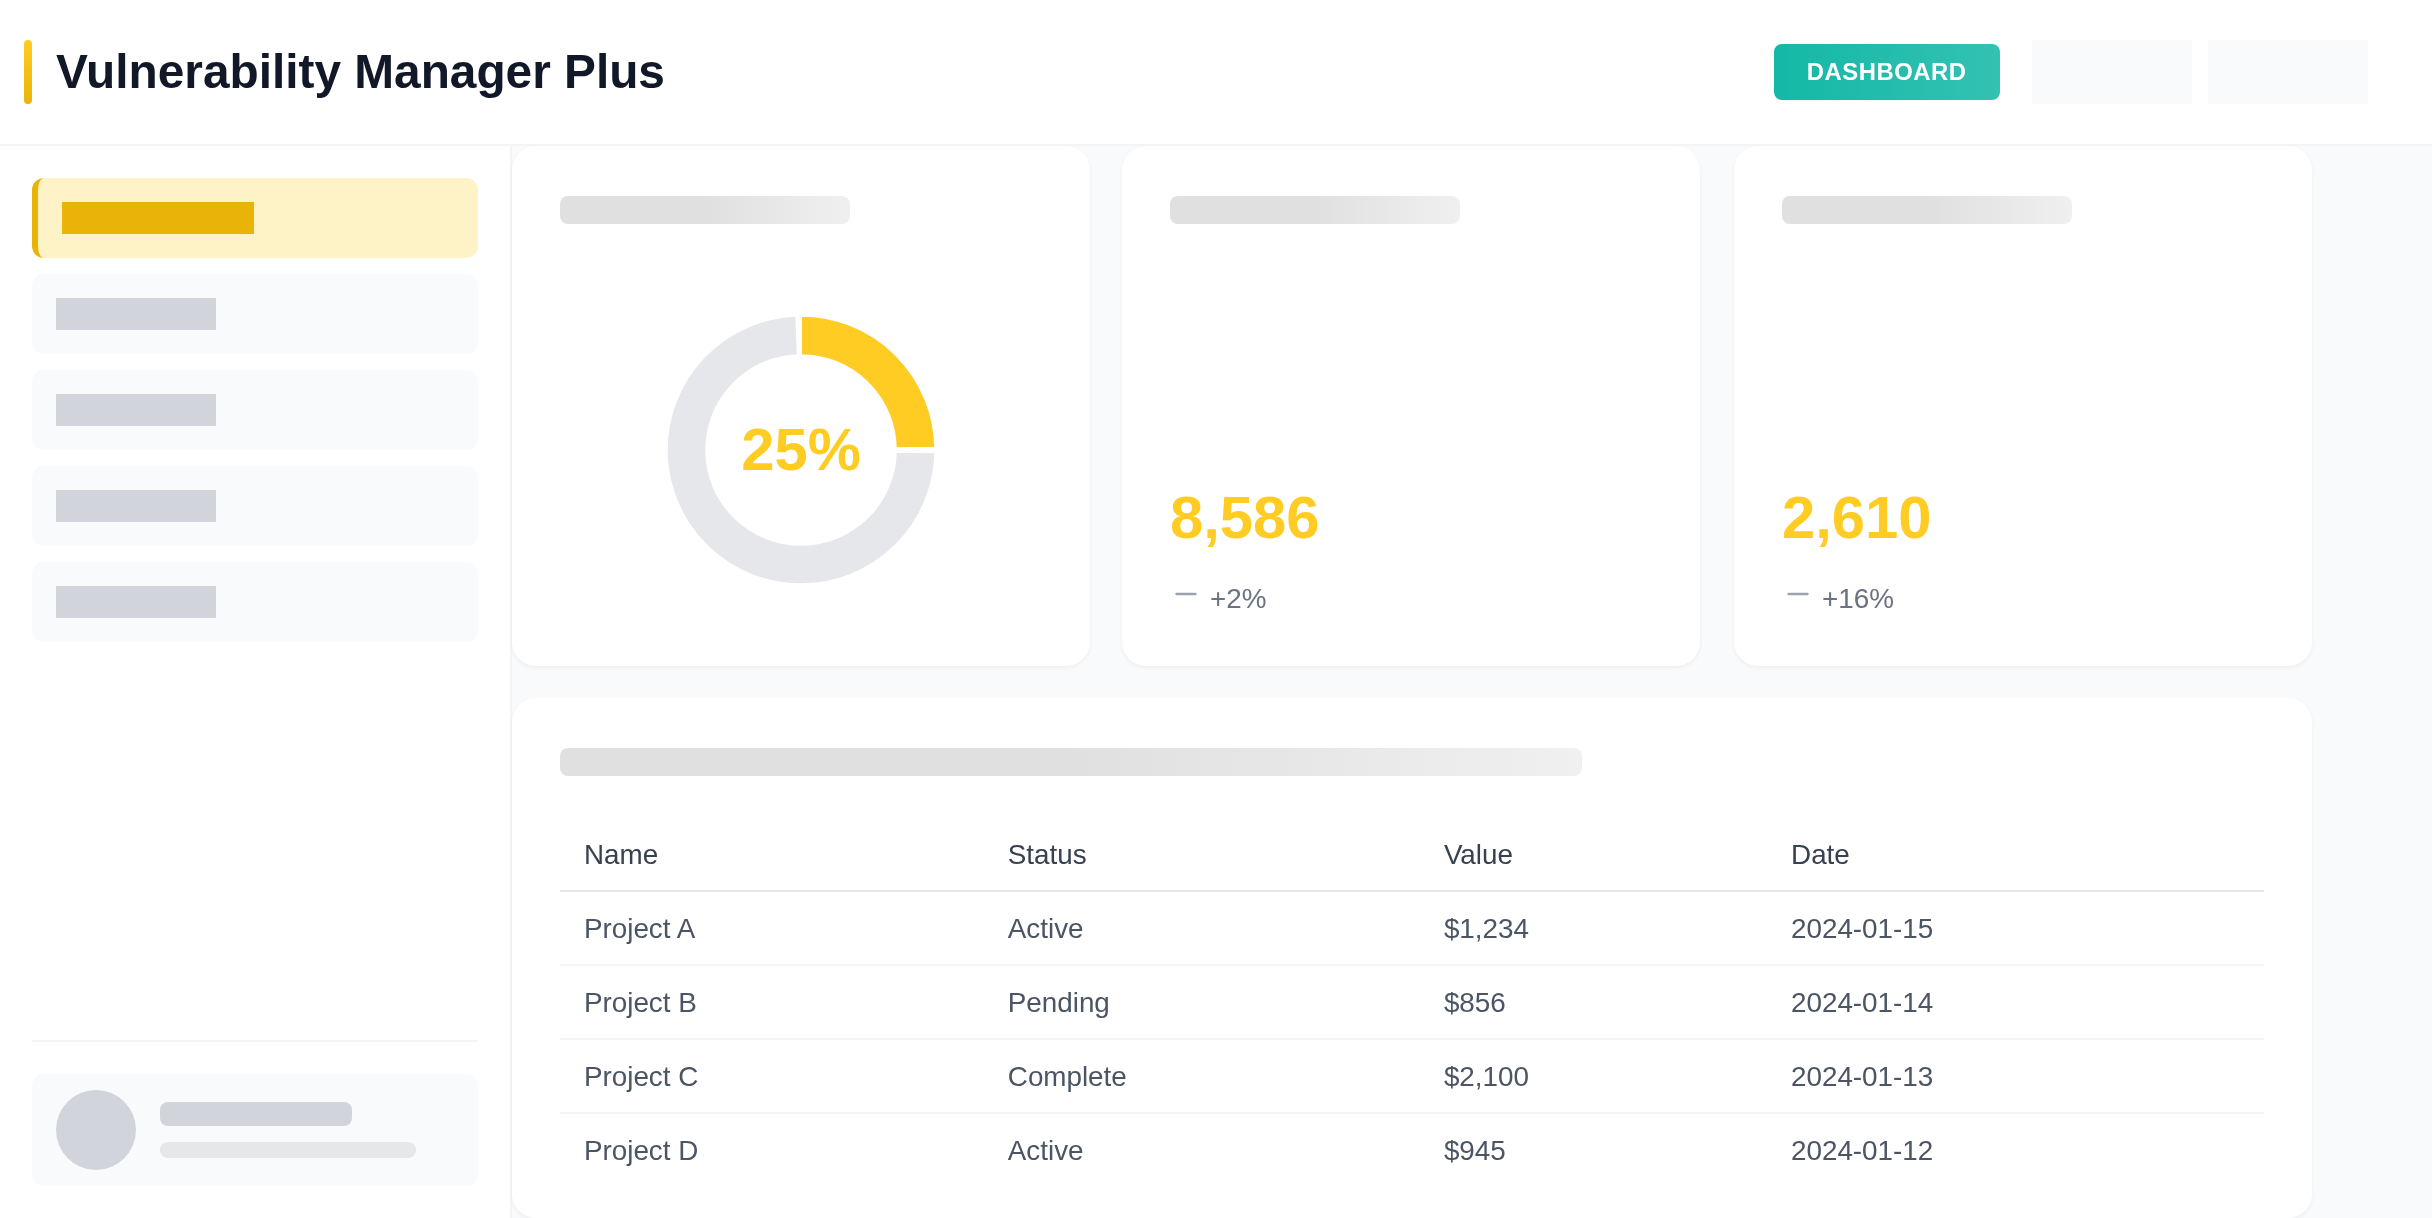Click the user avatar circle
The image size is (2432, 1218).
tap(96, 1130)
